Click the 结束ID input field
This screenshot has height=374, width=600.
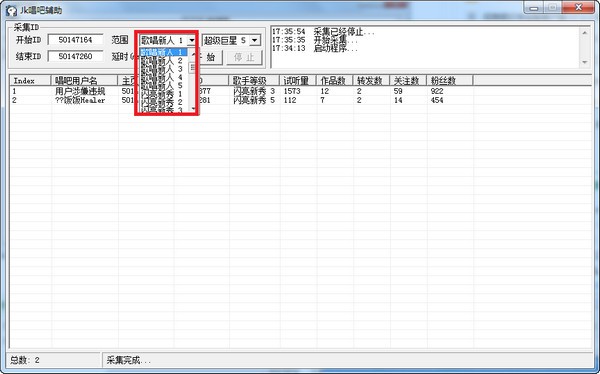(75, 56)
